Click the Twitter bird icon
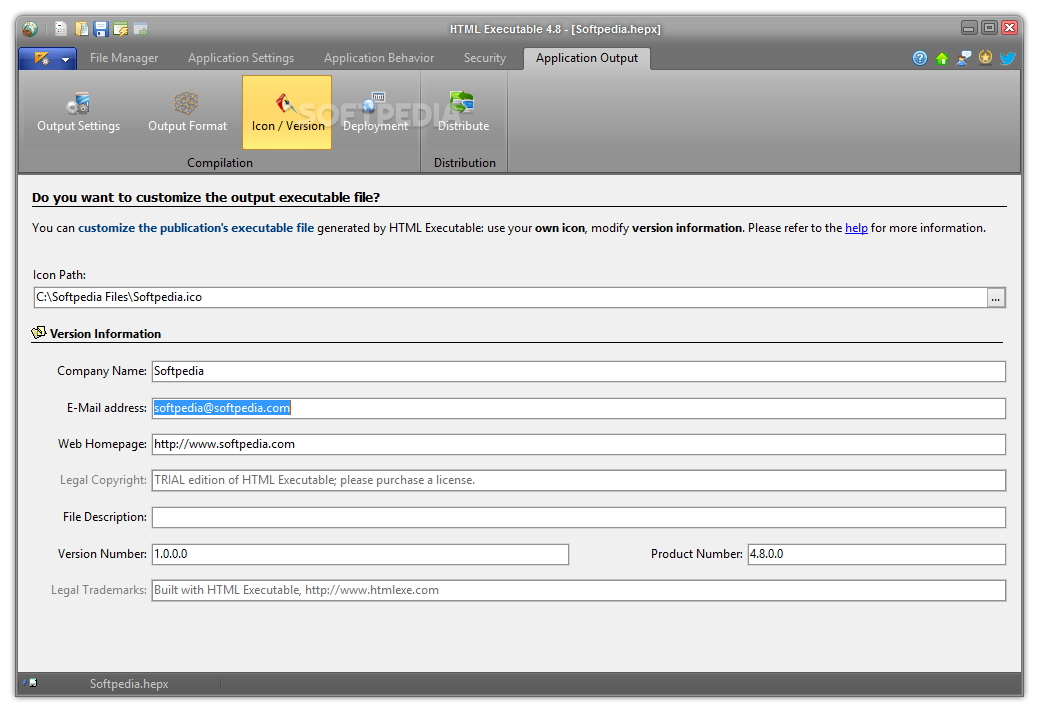Viewport: 1039px width, 712px height. click(x=1008, y=58)
